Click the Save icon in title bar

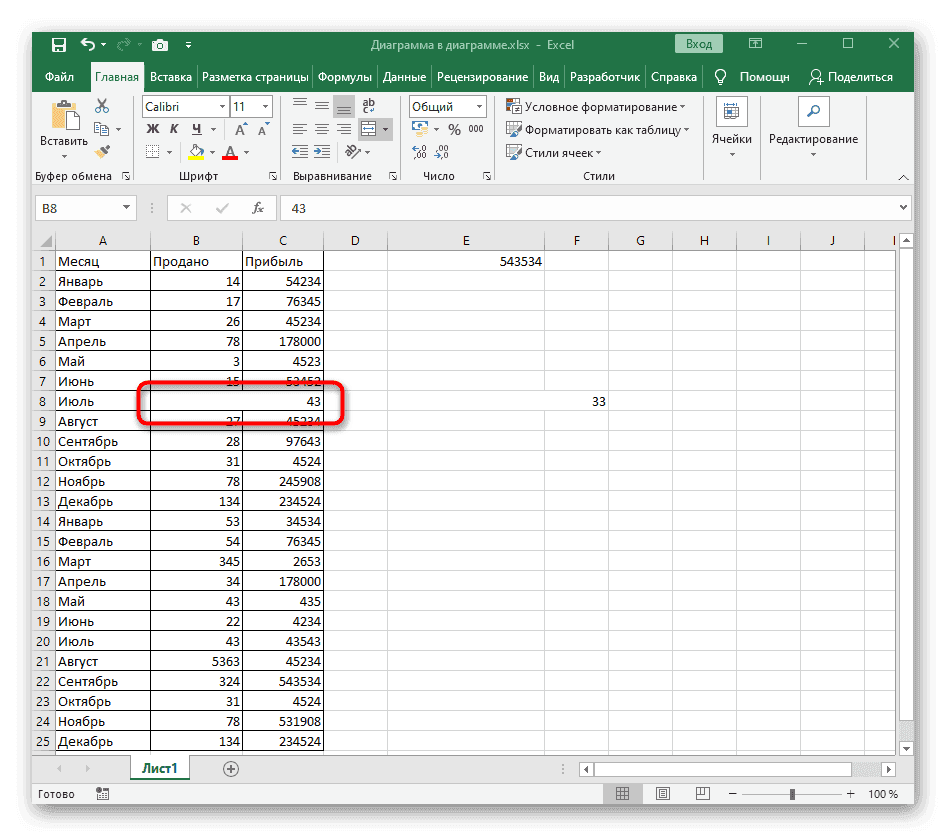point(59,44)
